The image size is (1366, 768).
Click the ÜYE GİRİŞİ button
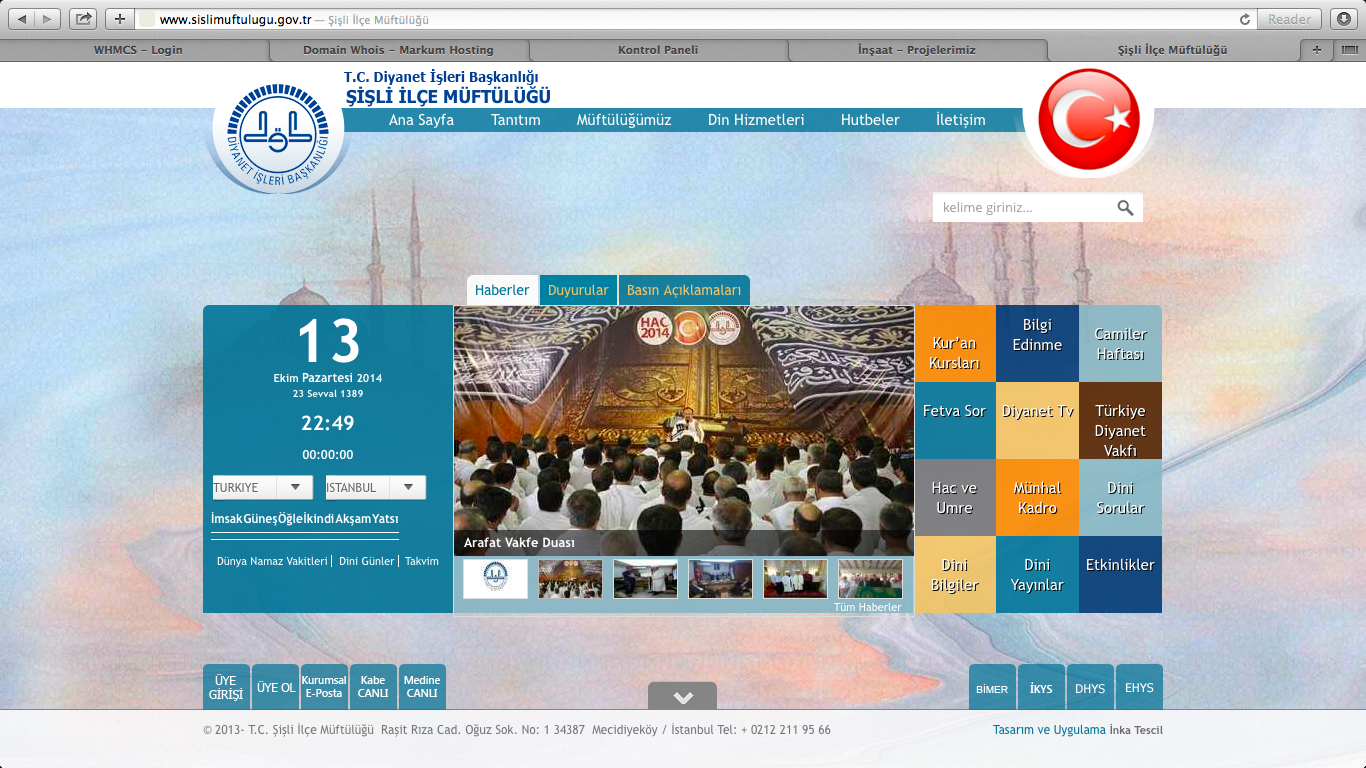[226, 687]
